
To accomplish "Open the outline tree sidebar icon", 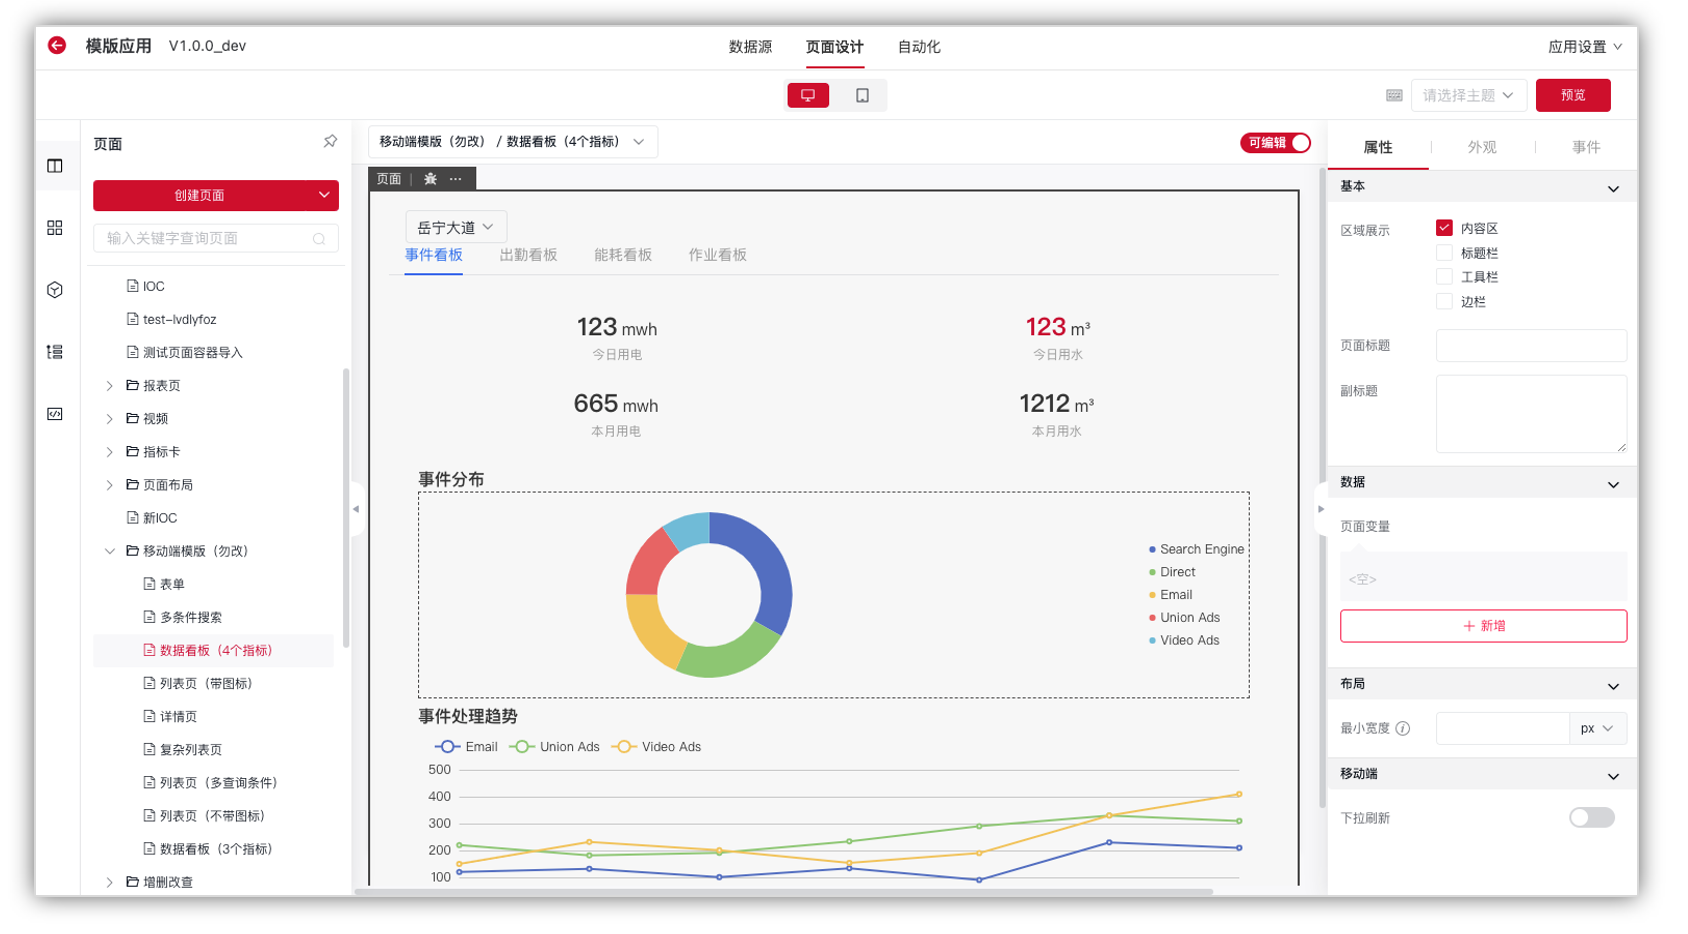I will pyautogui.click(x=55, y=352).
